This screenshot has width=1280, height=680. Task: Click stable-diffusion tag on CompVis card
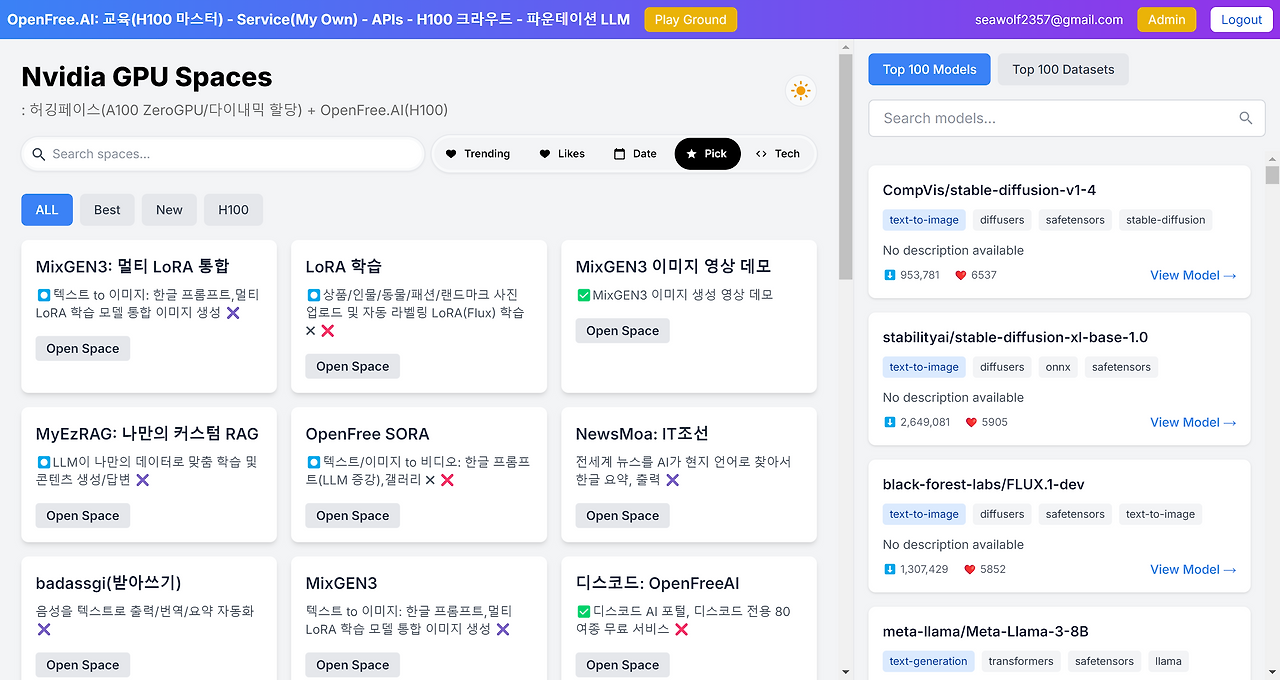(x=1166, y=220)
